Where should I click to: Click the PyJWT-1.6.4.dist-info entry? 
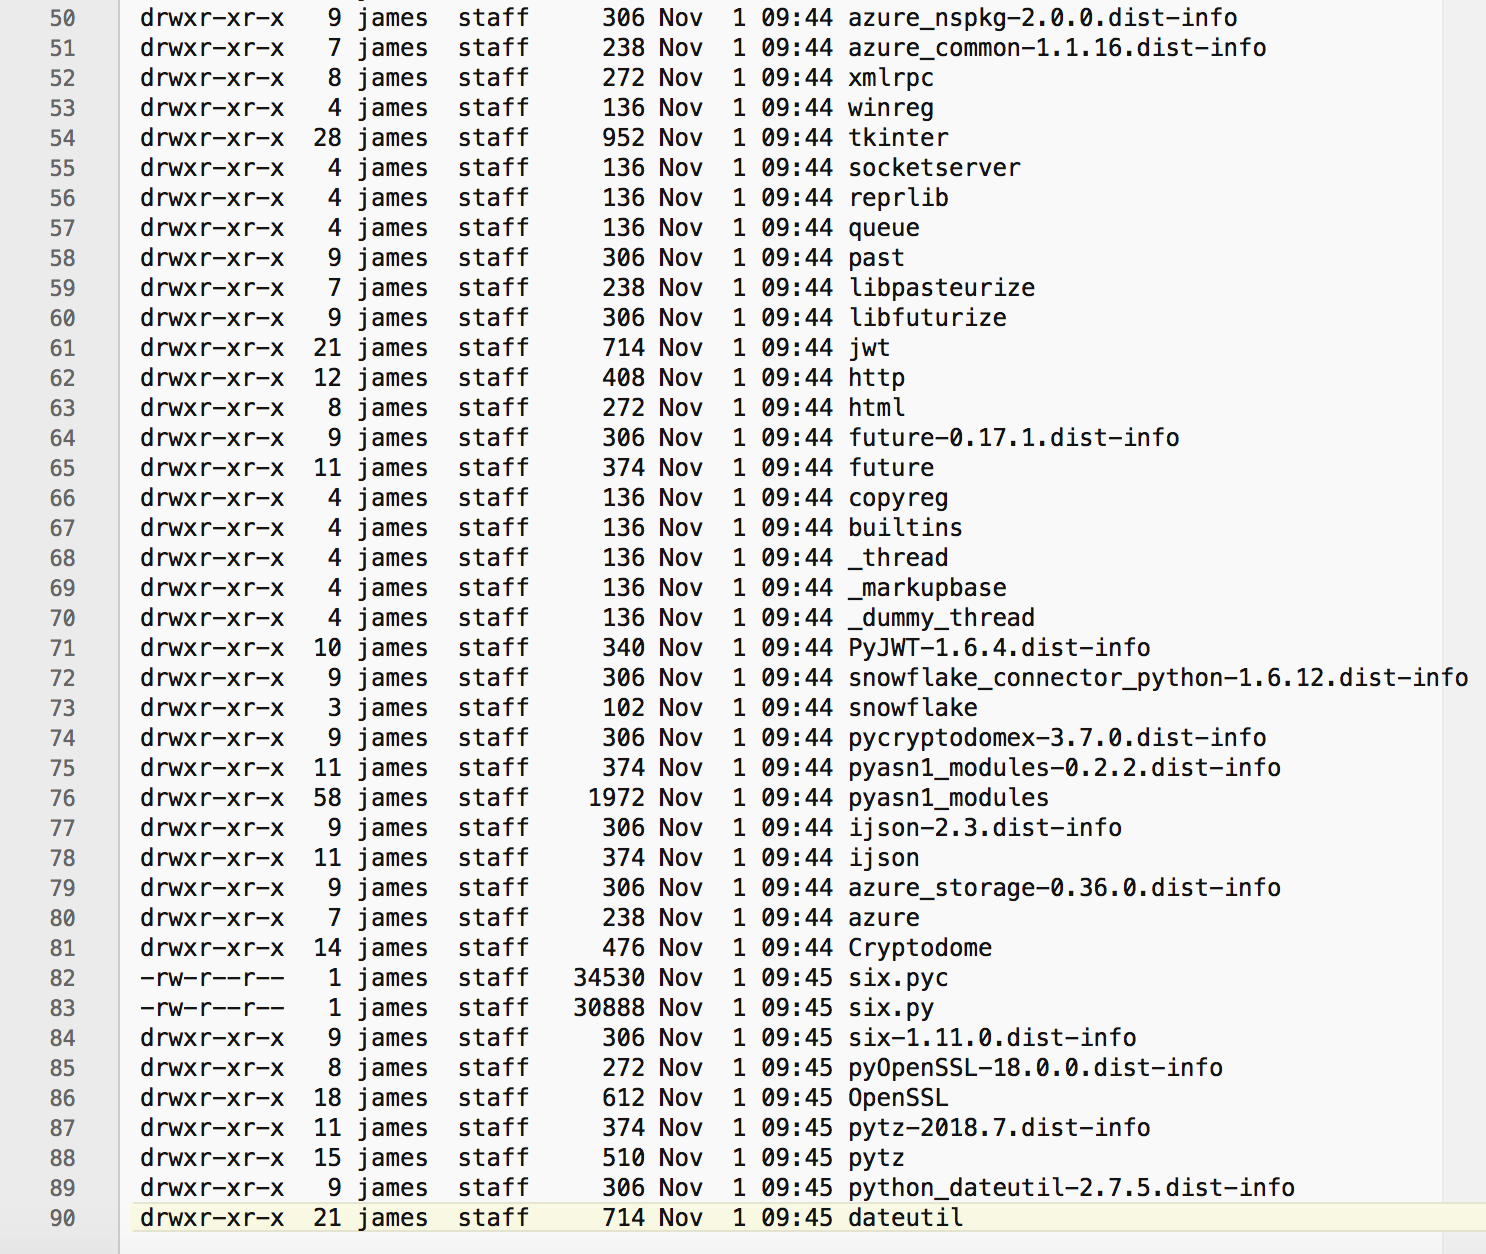tap(998, 648)
